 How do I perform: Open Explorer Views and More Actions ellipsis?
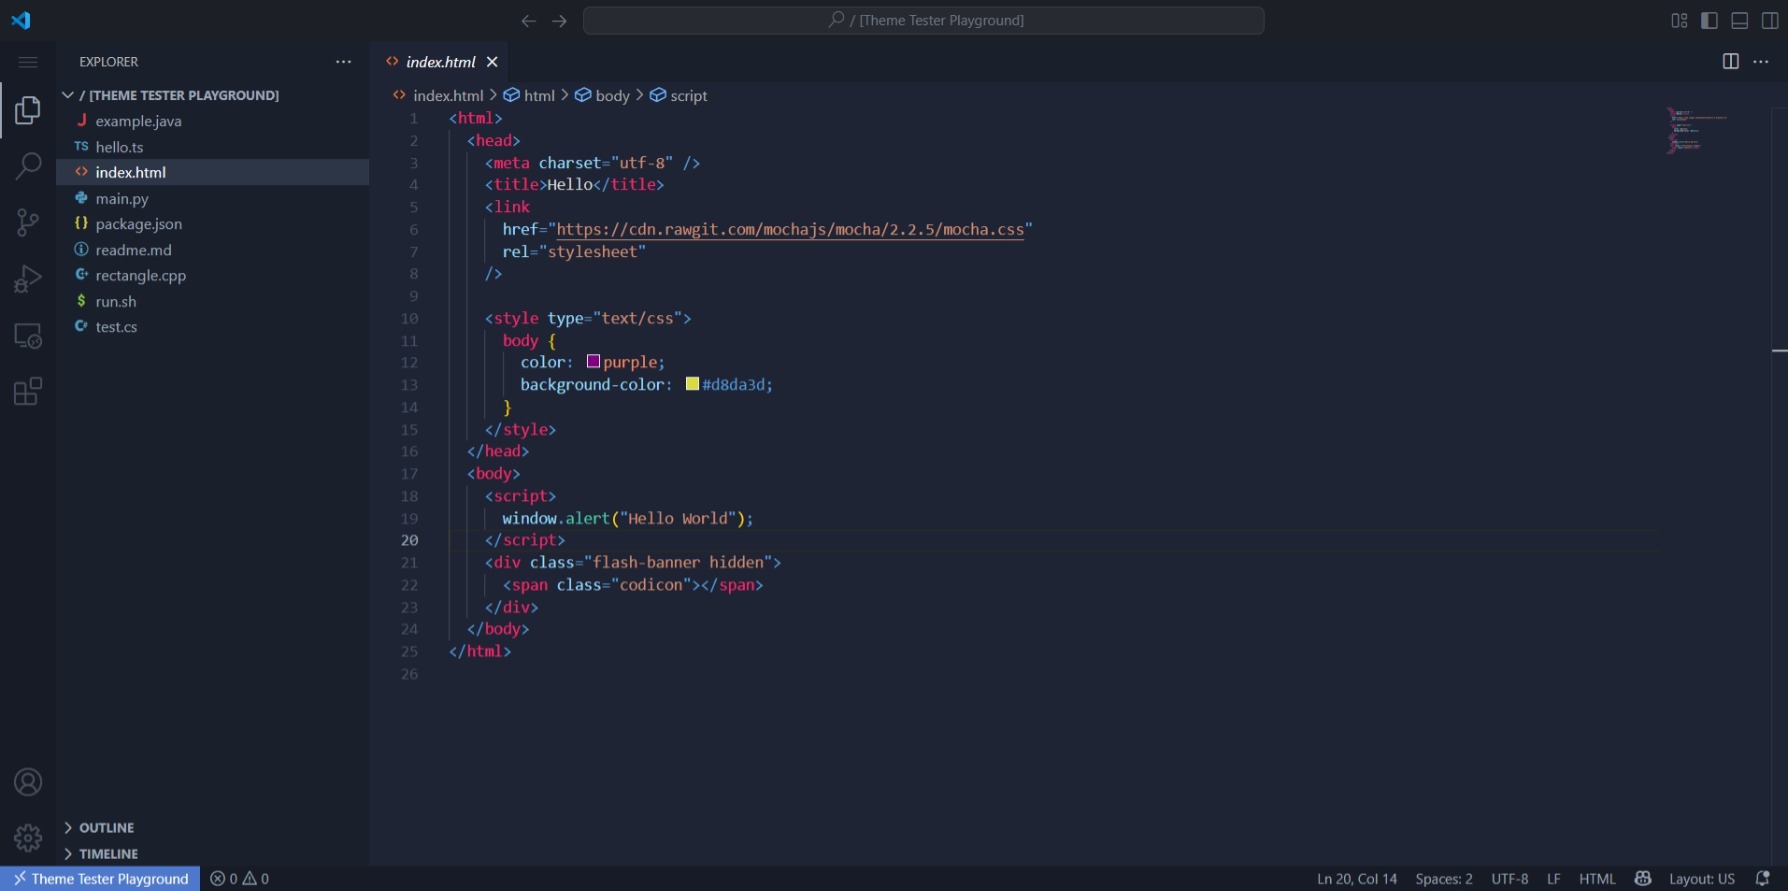point(344,62)
